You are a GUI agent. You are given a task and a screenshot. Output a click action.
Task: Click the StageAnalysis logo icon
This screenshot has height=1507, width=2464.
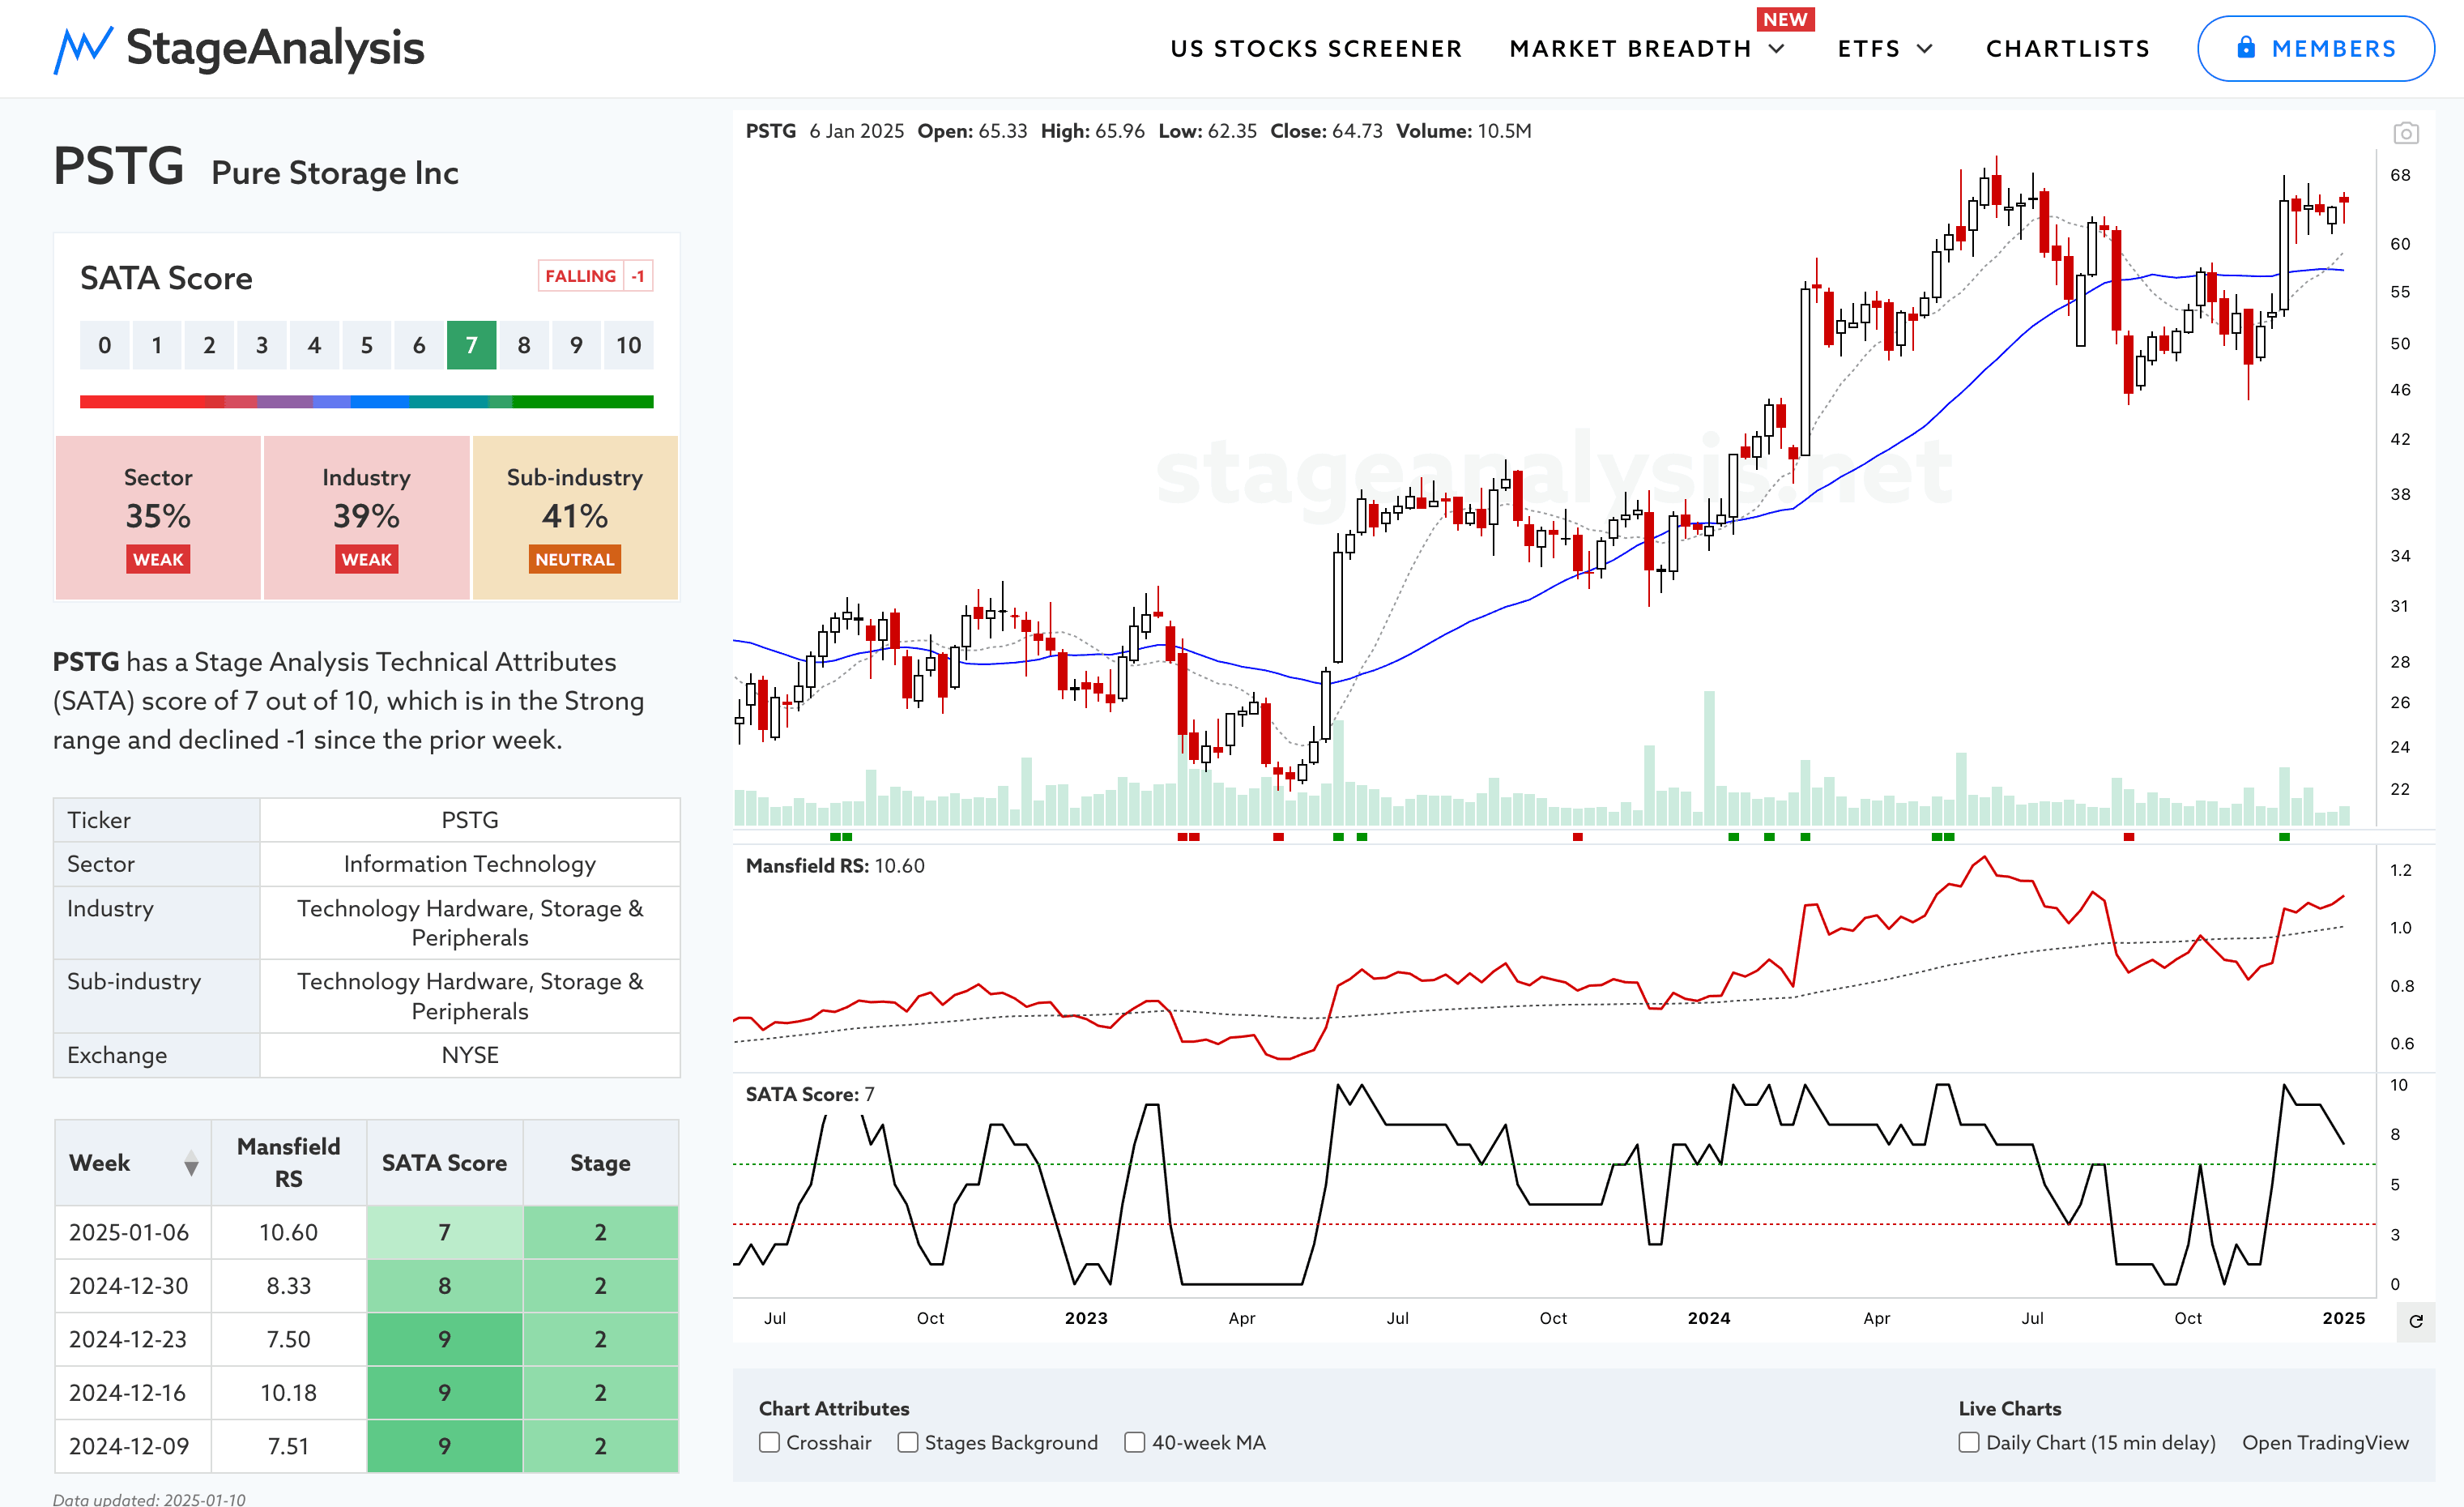[82, 49]
